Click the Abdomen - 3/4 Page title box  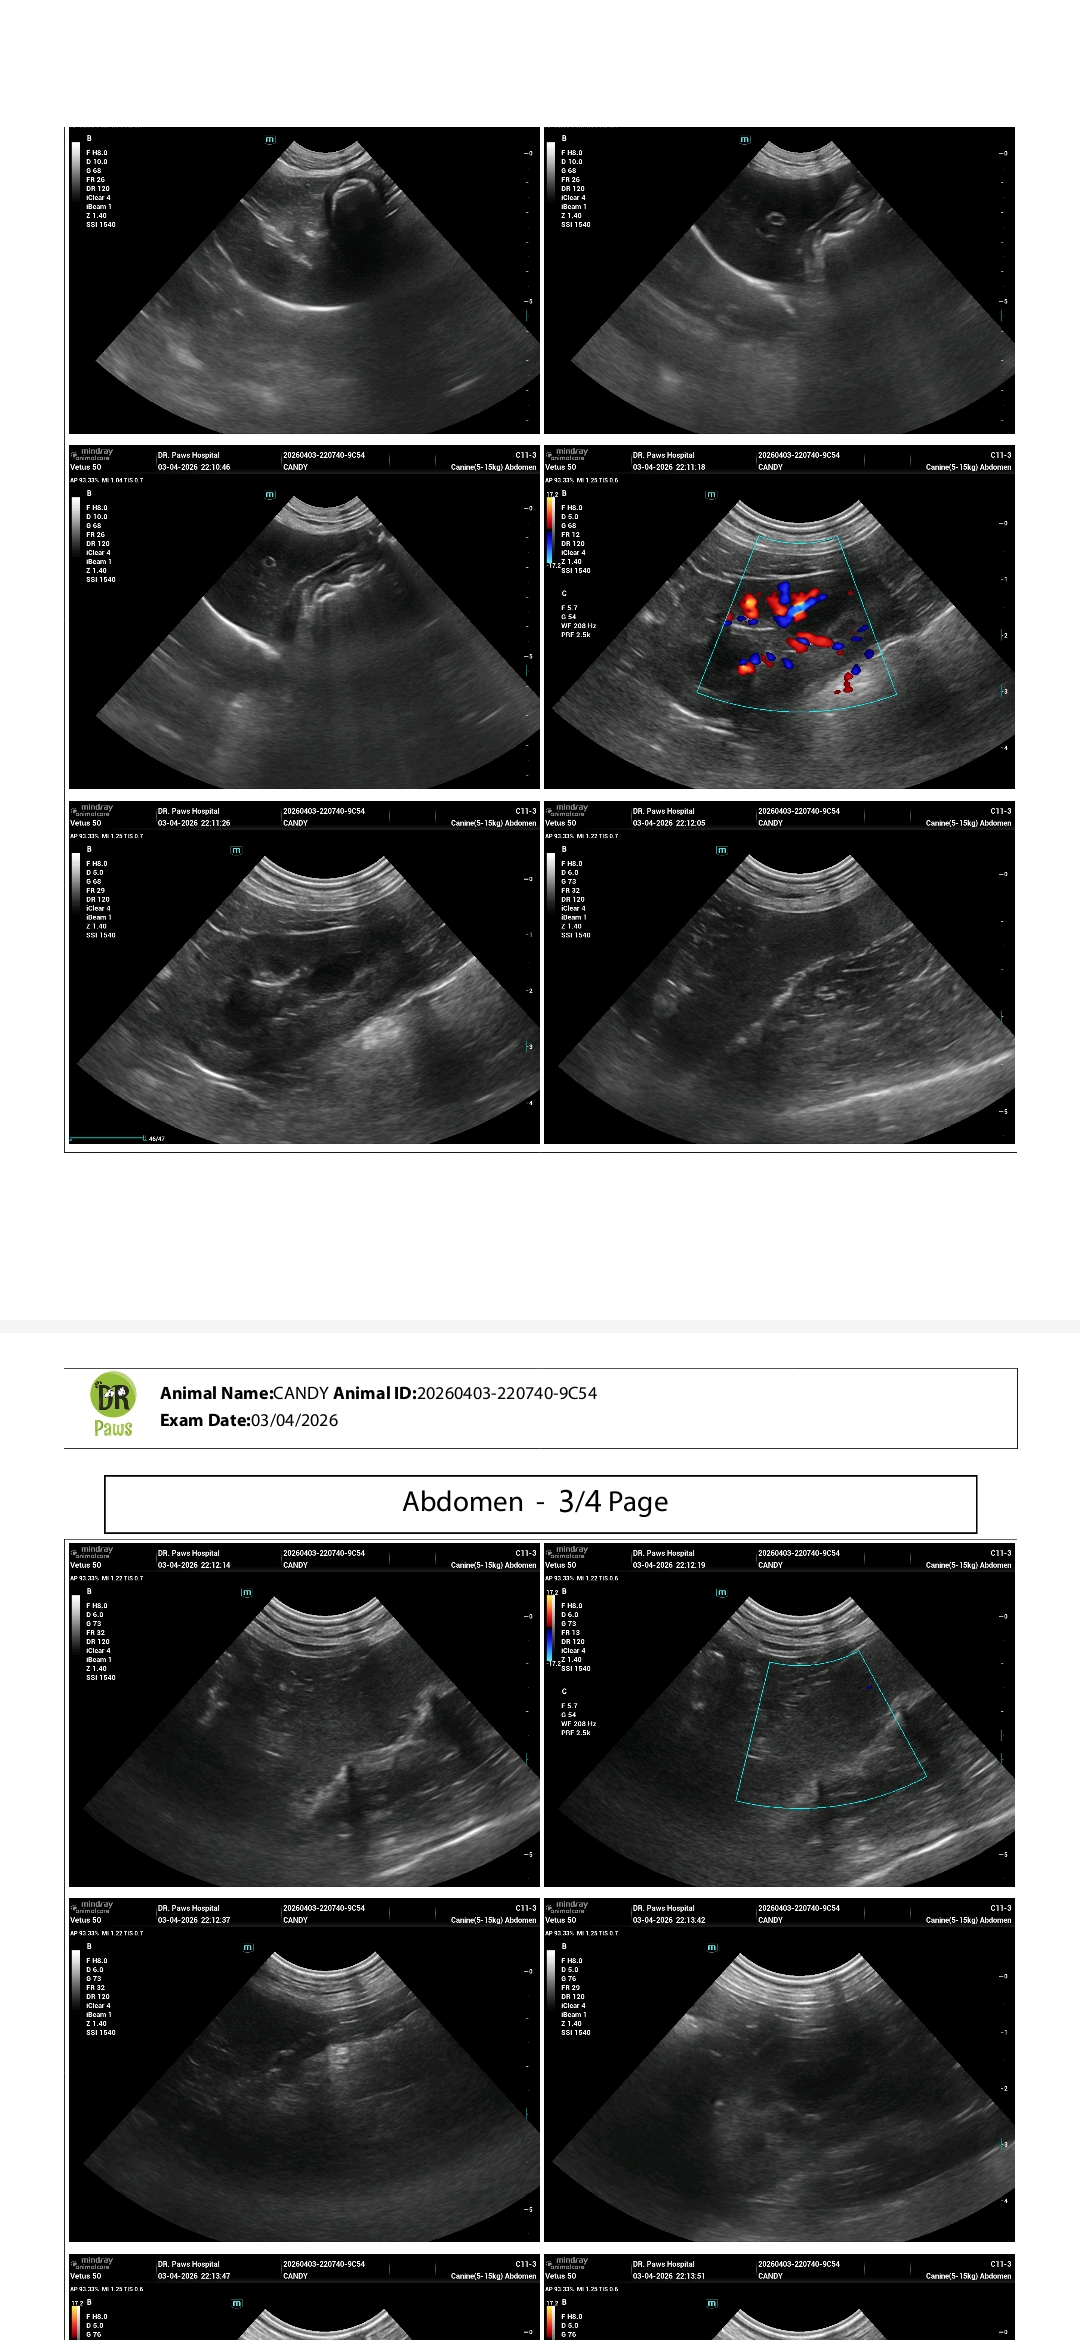540,1503
